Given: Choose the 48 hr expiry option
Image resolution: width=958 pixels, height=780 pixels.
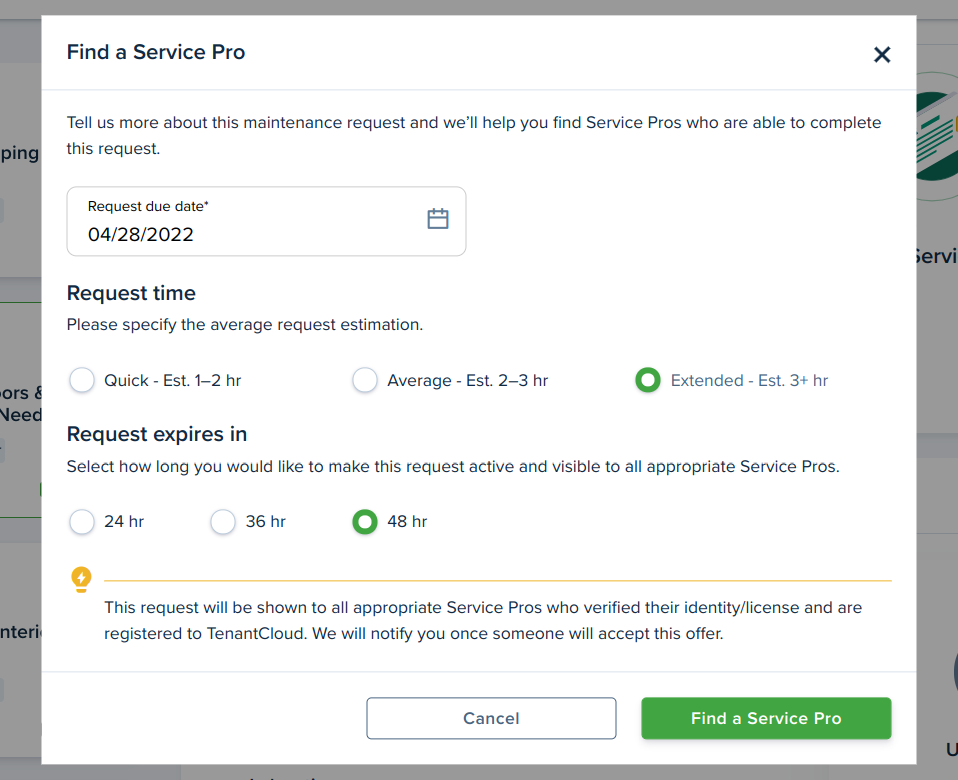Looking at the screenshot, I should pos(365,522).
